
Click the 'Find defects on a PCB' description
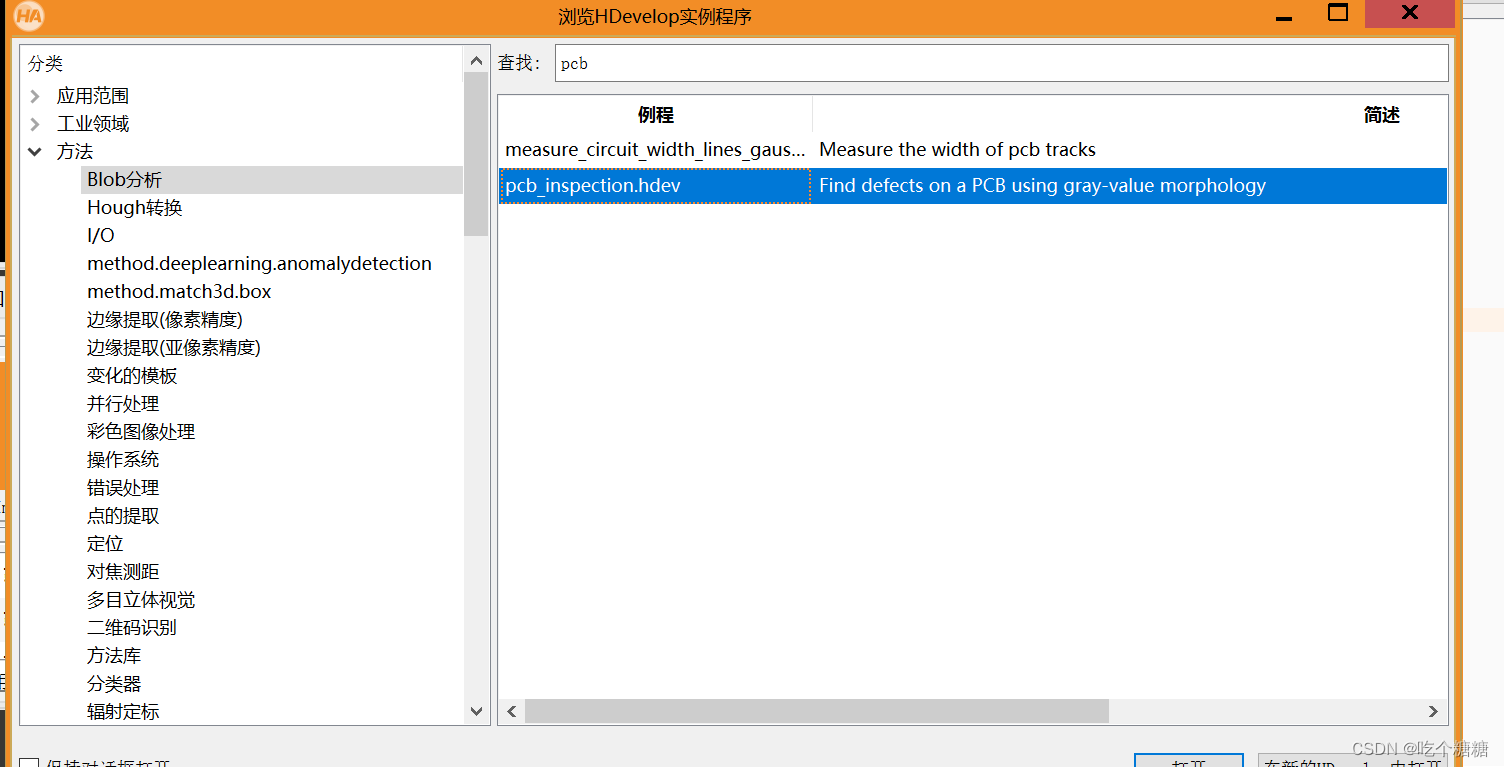coord(1042,186)
